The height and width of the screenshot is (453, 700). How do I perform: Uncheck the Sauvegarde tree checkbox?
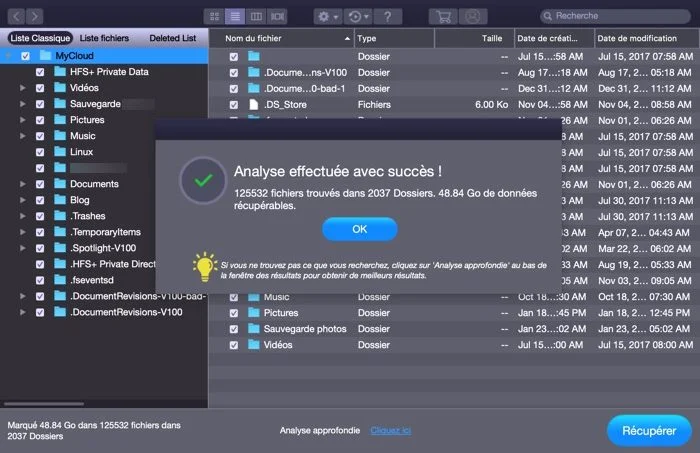(x=40, y=104)
